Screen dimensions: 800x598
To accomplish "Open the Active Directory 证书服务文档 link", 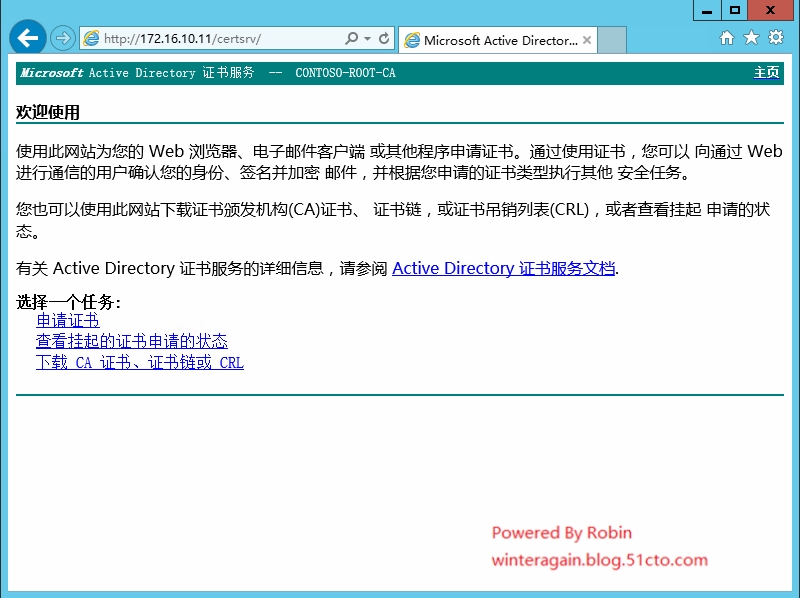I will point(504,268).
